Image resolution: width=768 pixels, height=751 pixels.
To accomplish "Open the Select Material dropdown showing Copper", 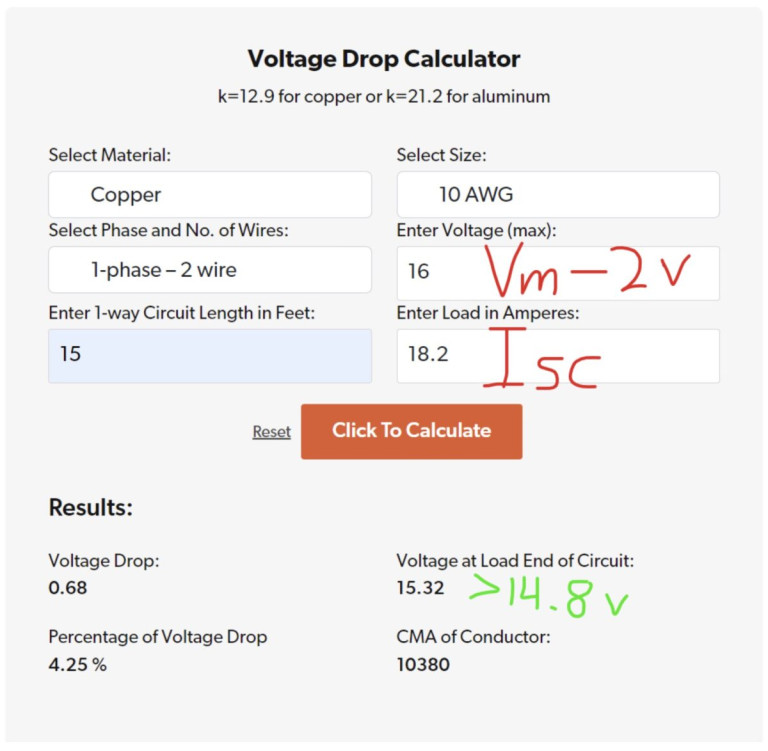I will (209, 195).
